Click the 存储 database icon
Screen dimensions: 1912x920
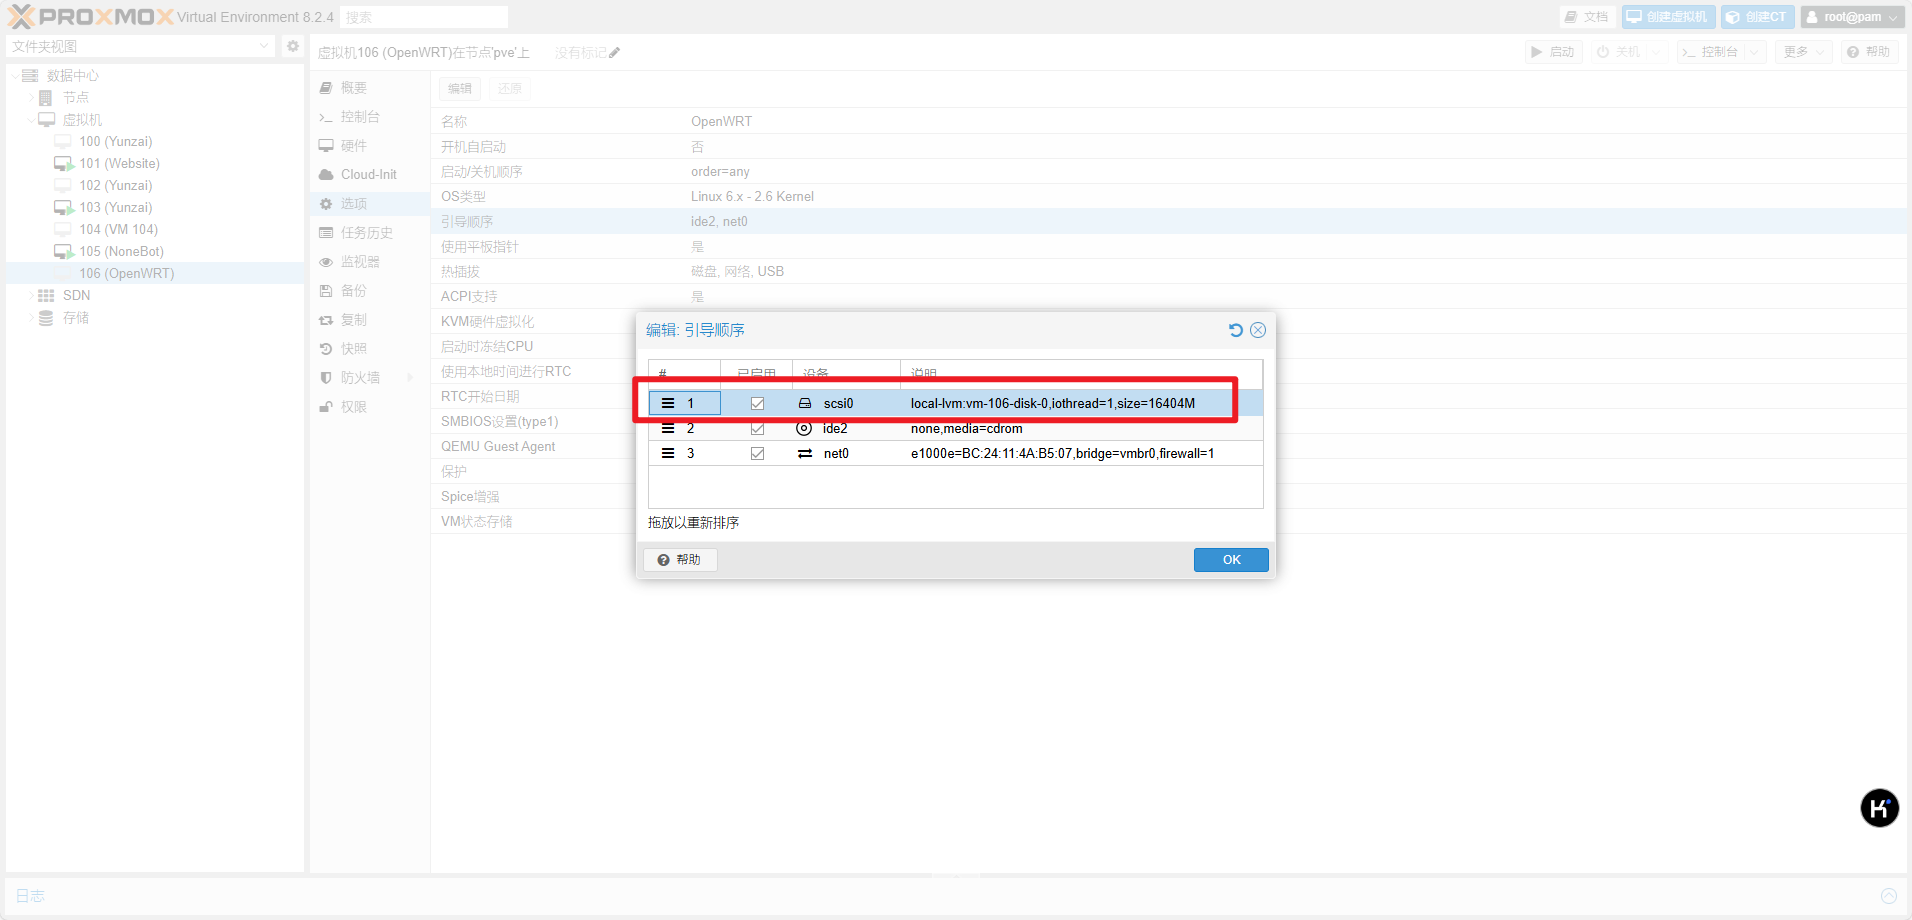tap(46, 318)
